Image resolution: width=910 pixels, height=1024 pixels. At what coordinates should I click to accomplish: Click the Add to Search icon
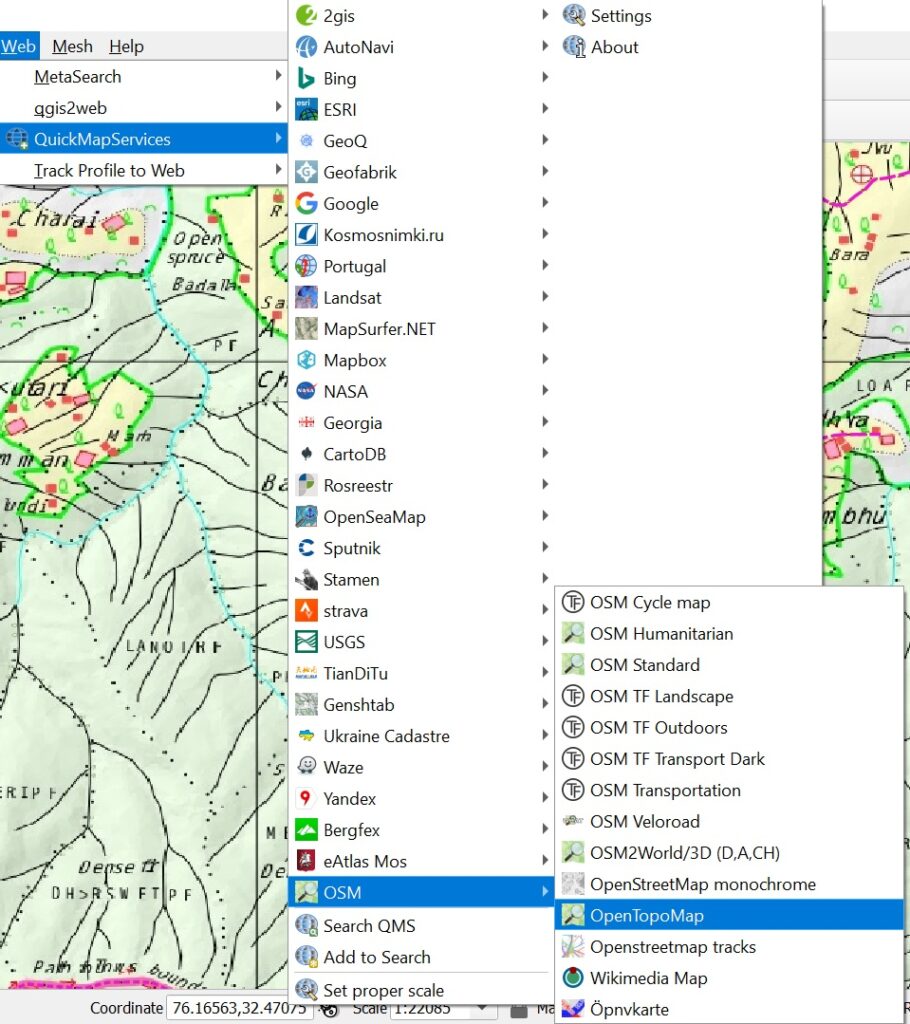(x=306, y=957)
